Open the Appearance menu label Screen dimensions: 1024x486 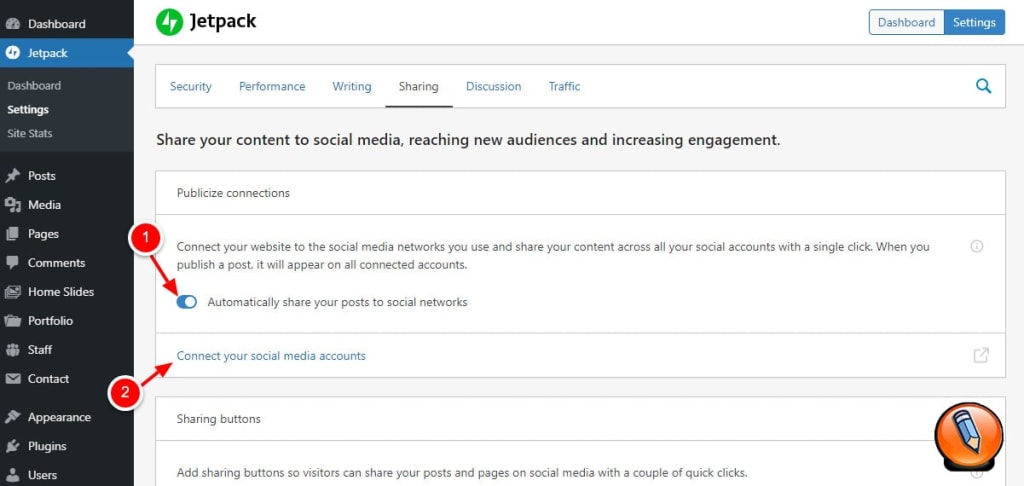(59, 417)
